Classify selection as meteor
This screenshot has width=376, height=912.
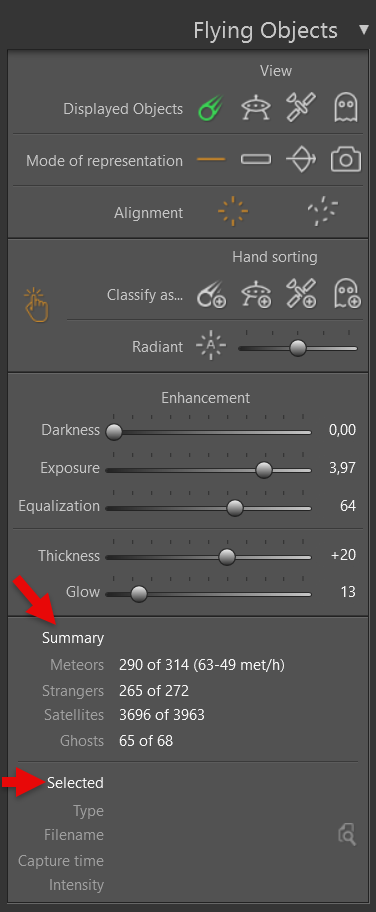click(211, 294)
